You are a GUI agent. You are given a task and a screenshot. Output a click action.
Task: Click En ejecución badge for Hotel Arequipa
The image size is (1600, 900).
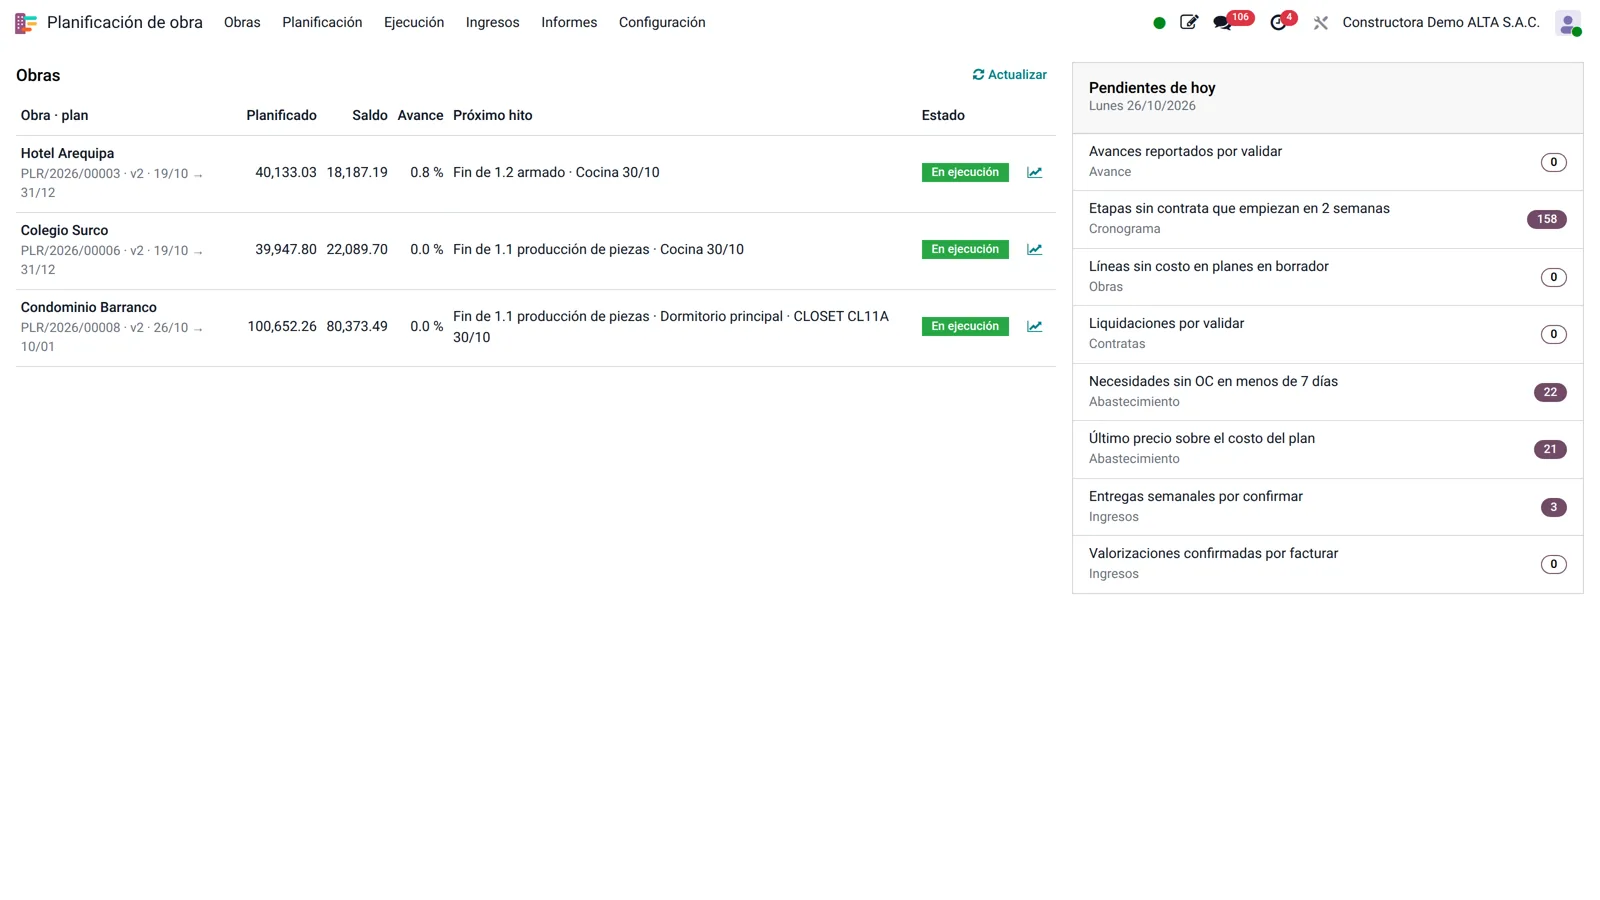[965, 173]
